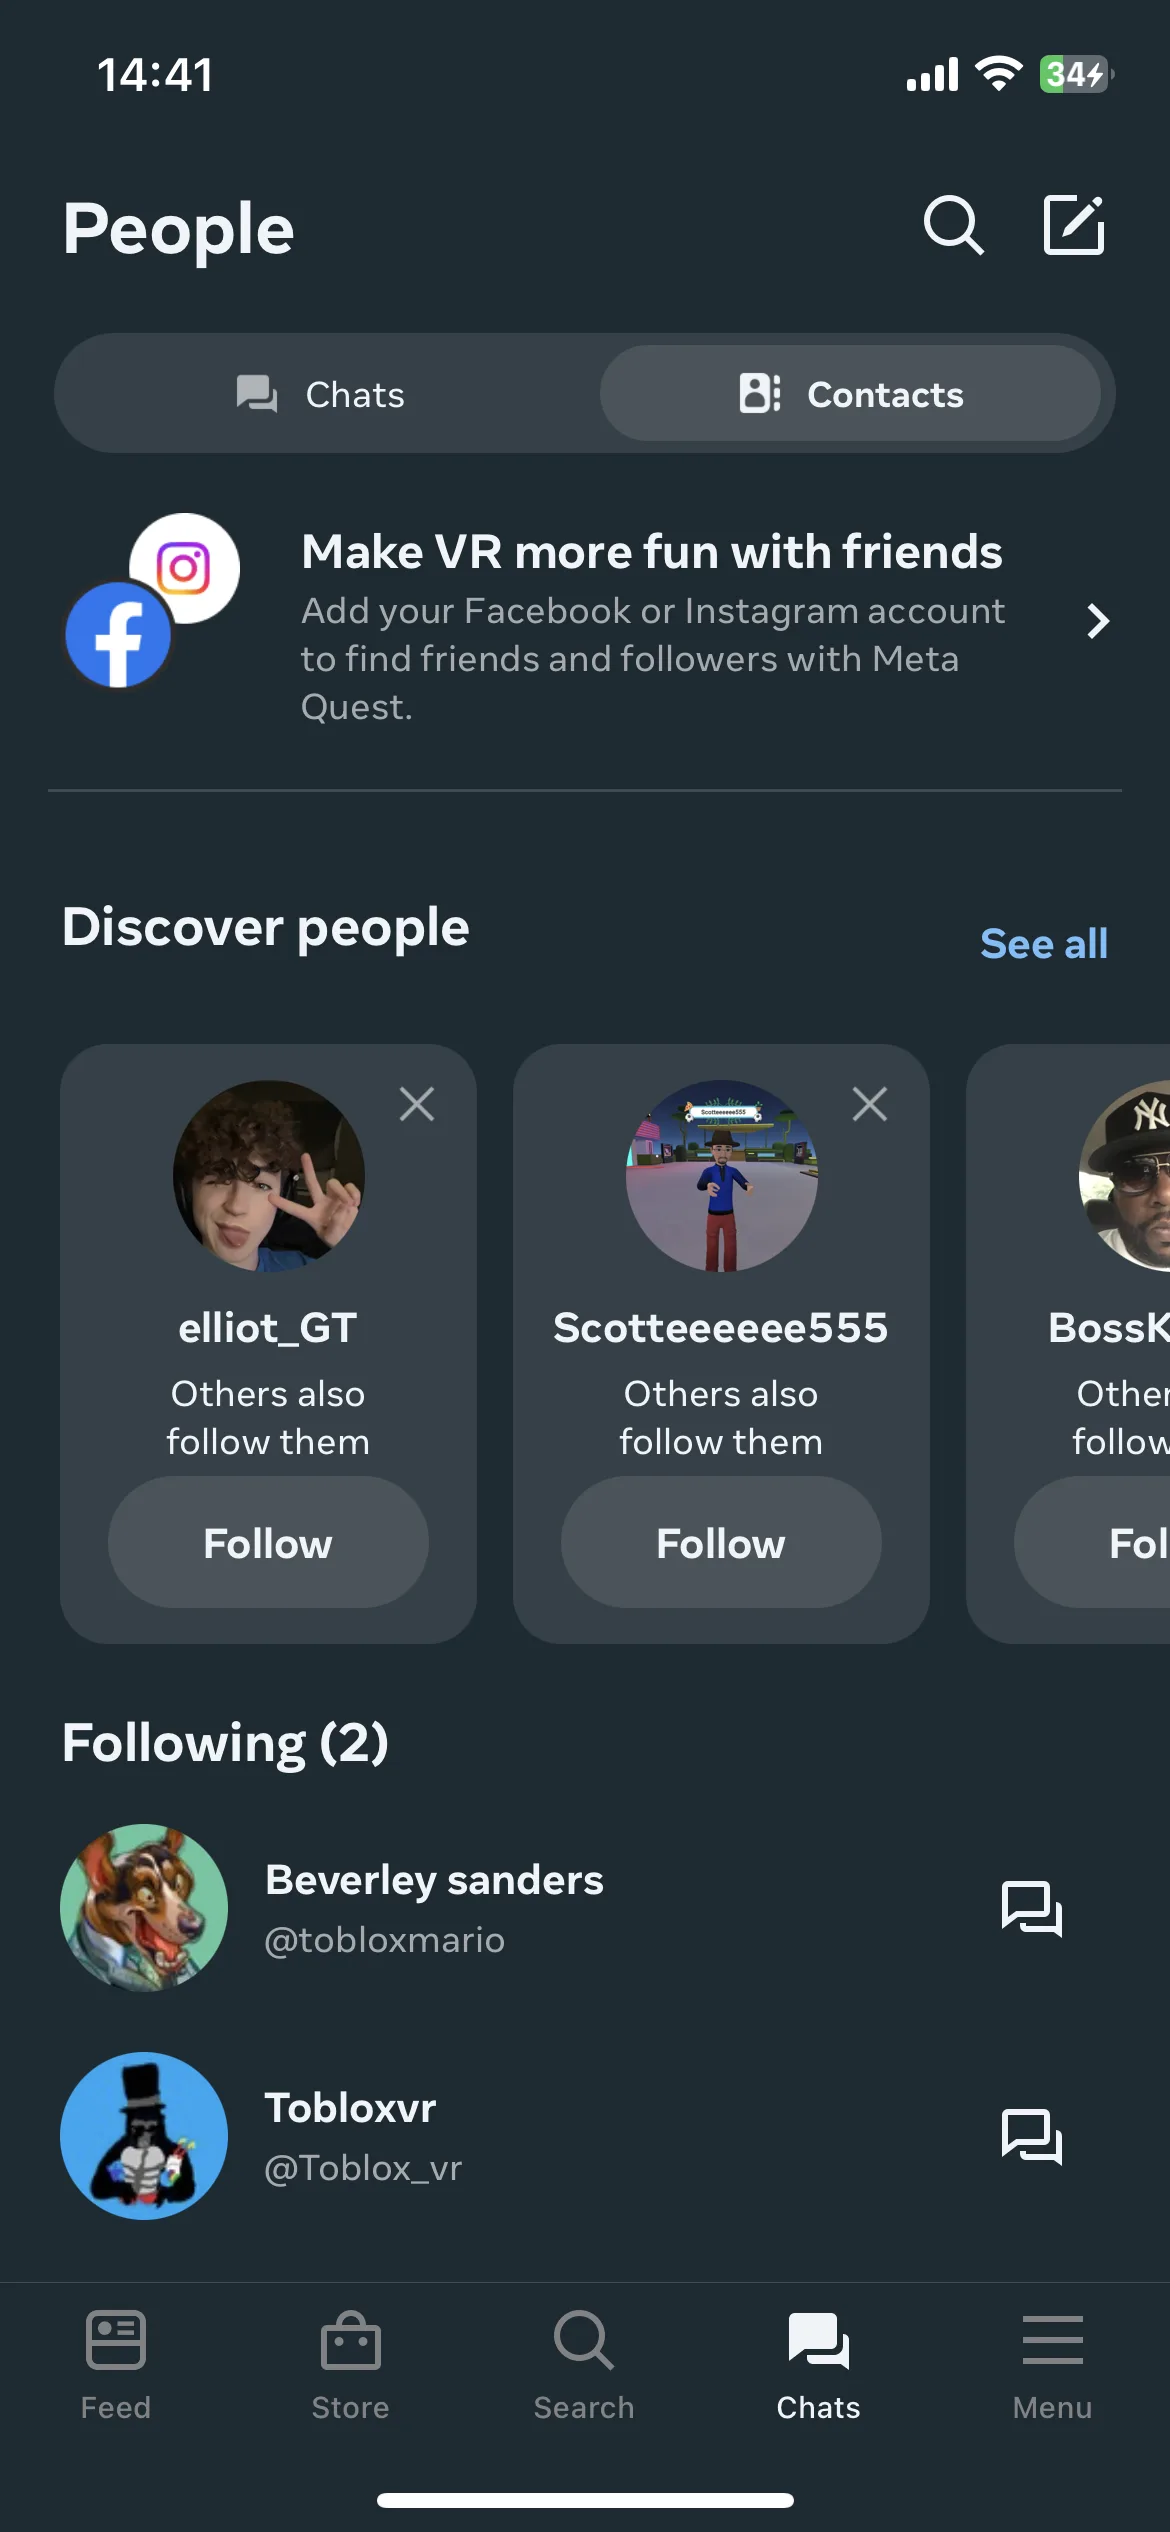Open chat with Tobloxvr via chat icon
The image size is (1170, 2532).
coord(1031,2137)
